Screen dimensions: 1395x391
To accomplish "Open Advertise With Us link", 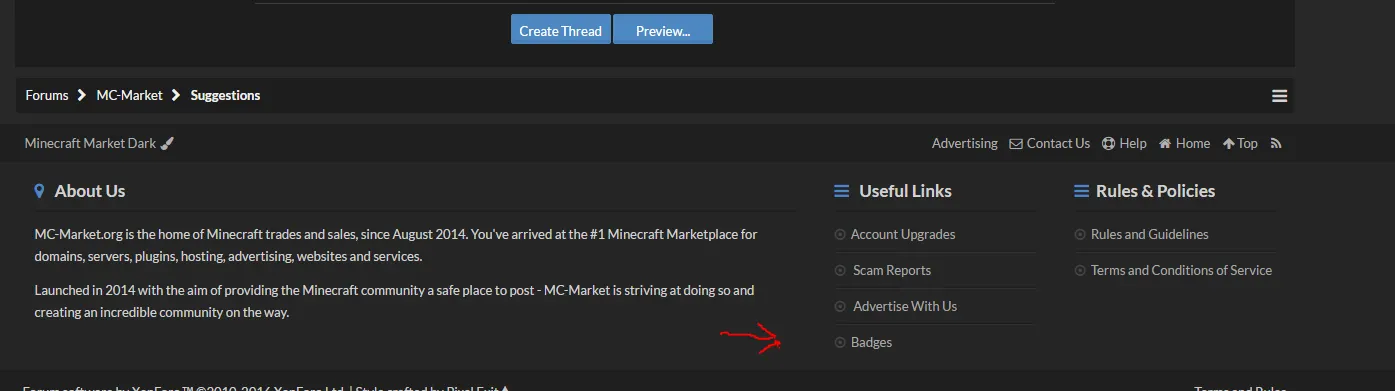I will pos(905,306).
